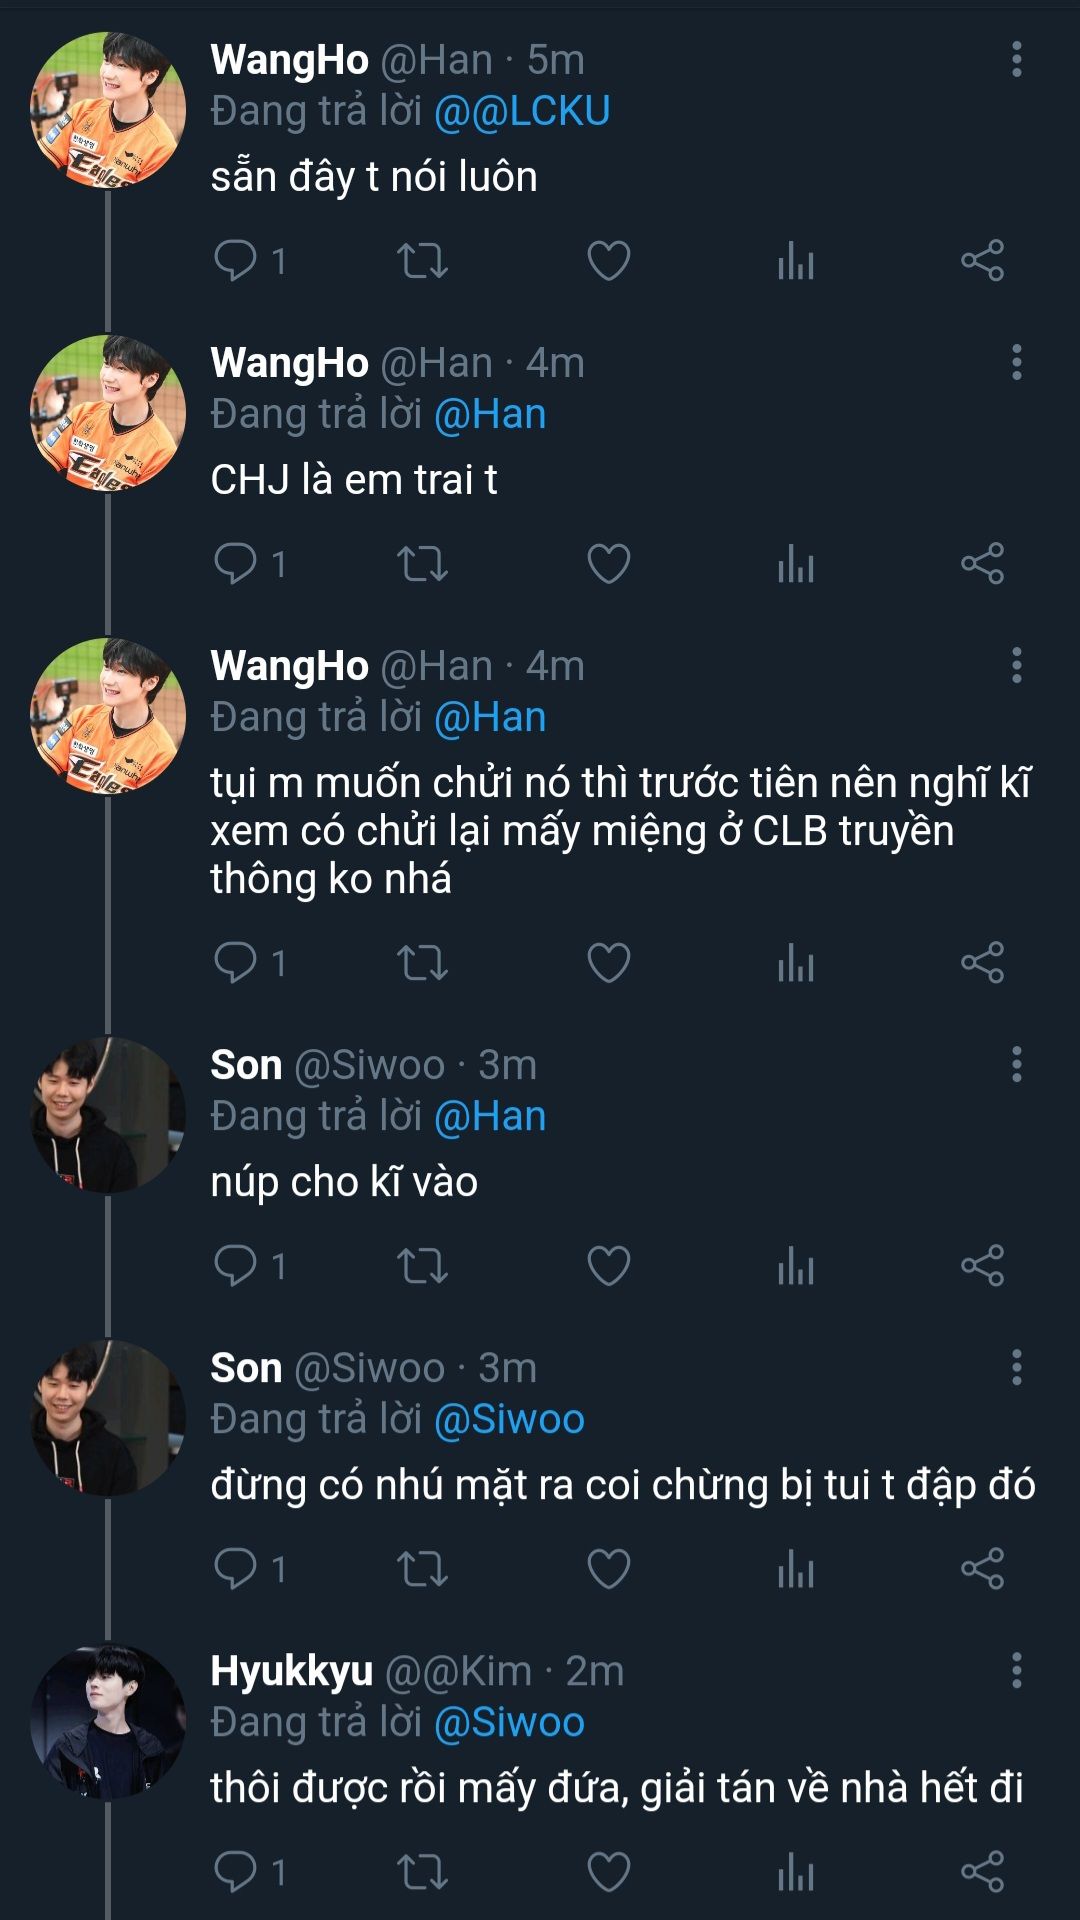
Task: View analytics for "đừng có nhú mặt" tweet
Action: tap(796, 1569)
